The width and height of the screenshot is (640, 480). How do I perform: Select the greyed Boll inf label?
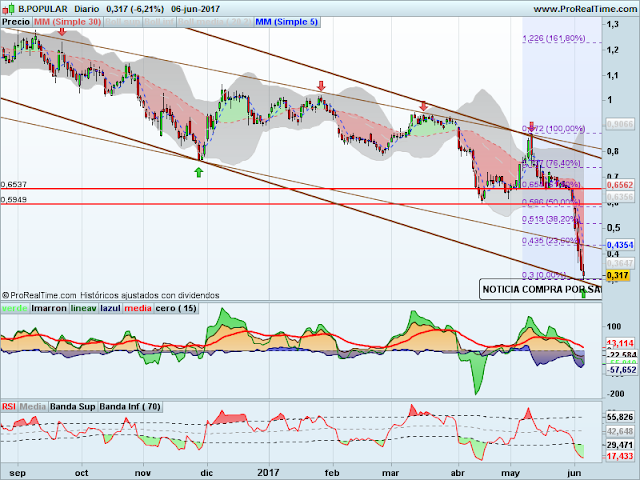(159, 22)
